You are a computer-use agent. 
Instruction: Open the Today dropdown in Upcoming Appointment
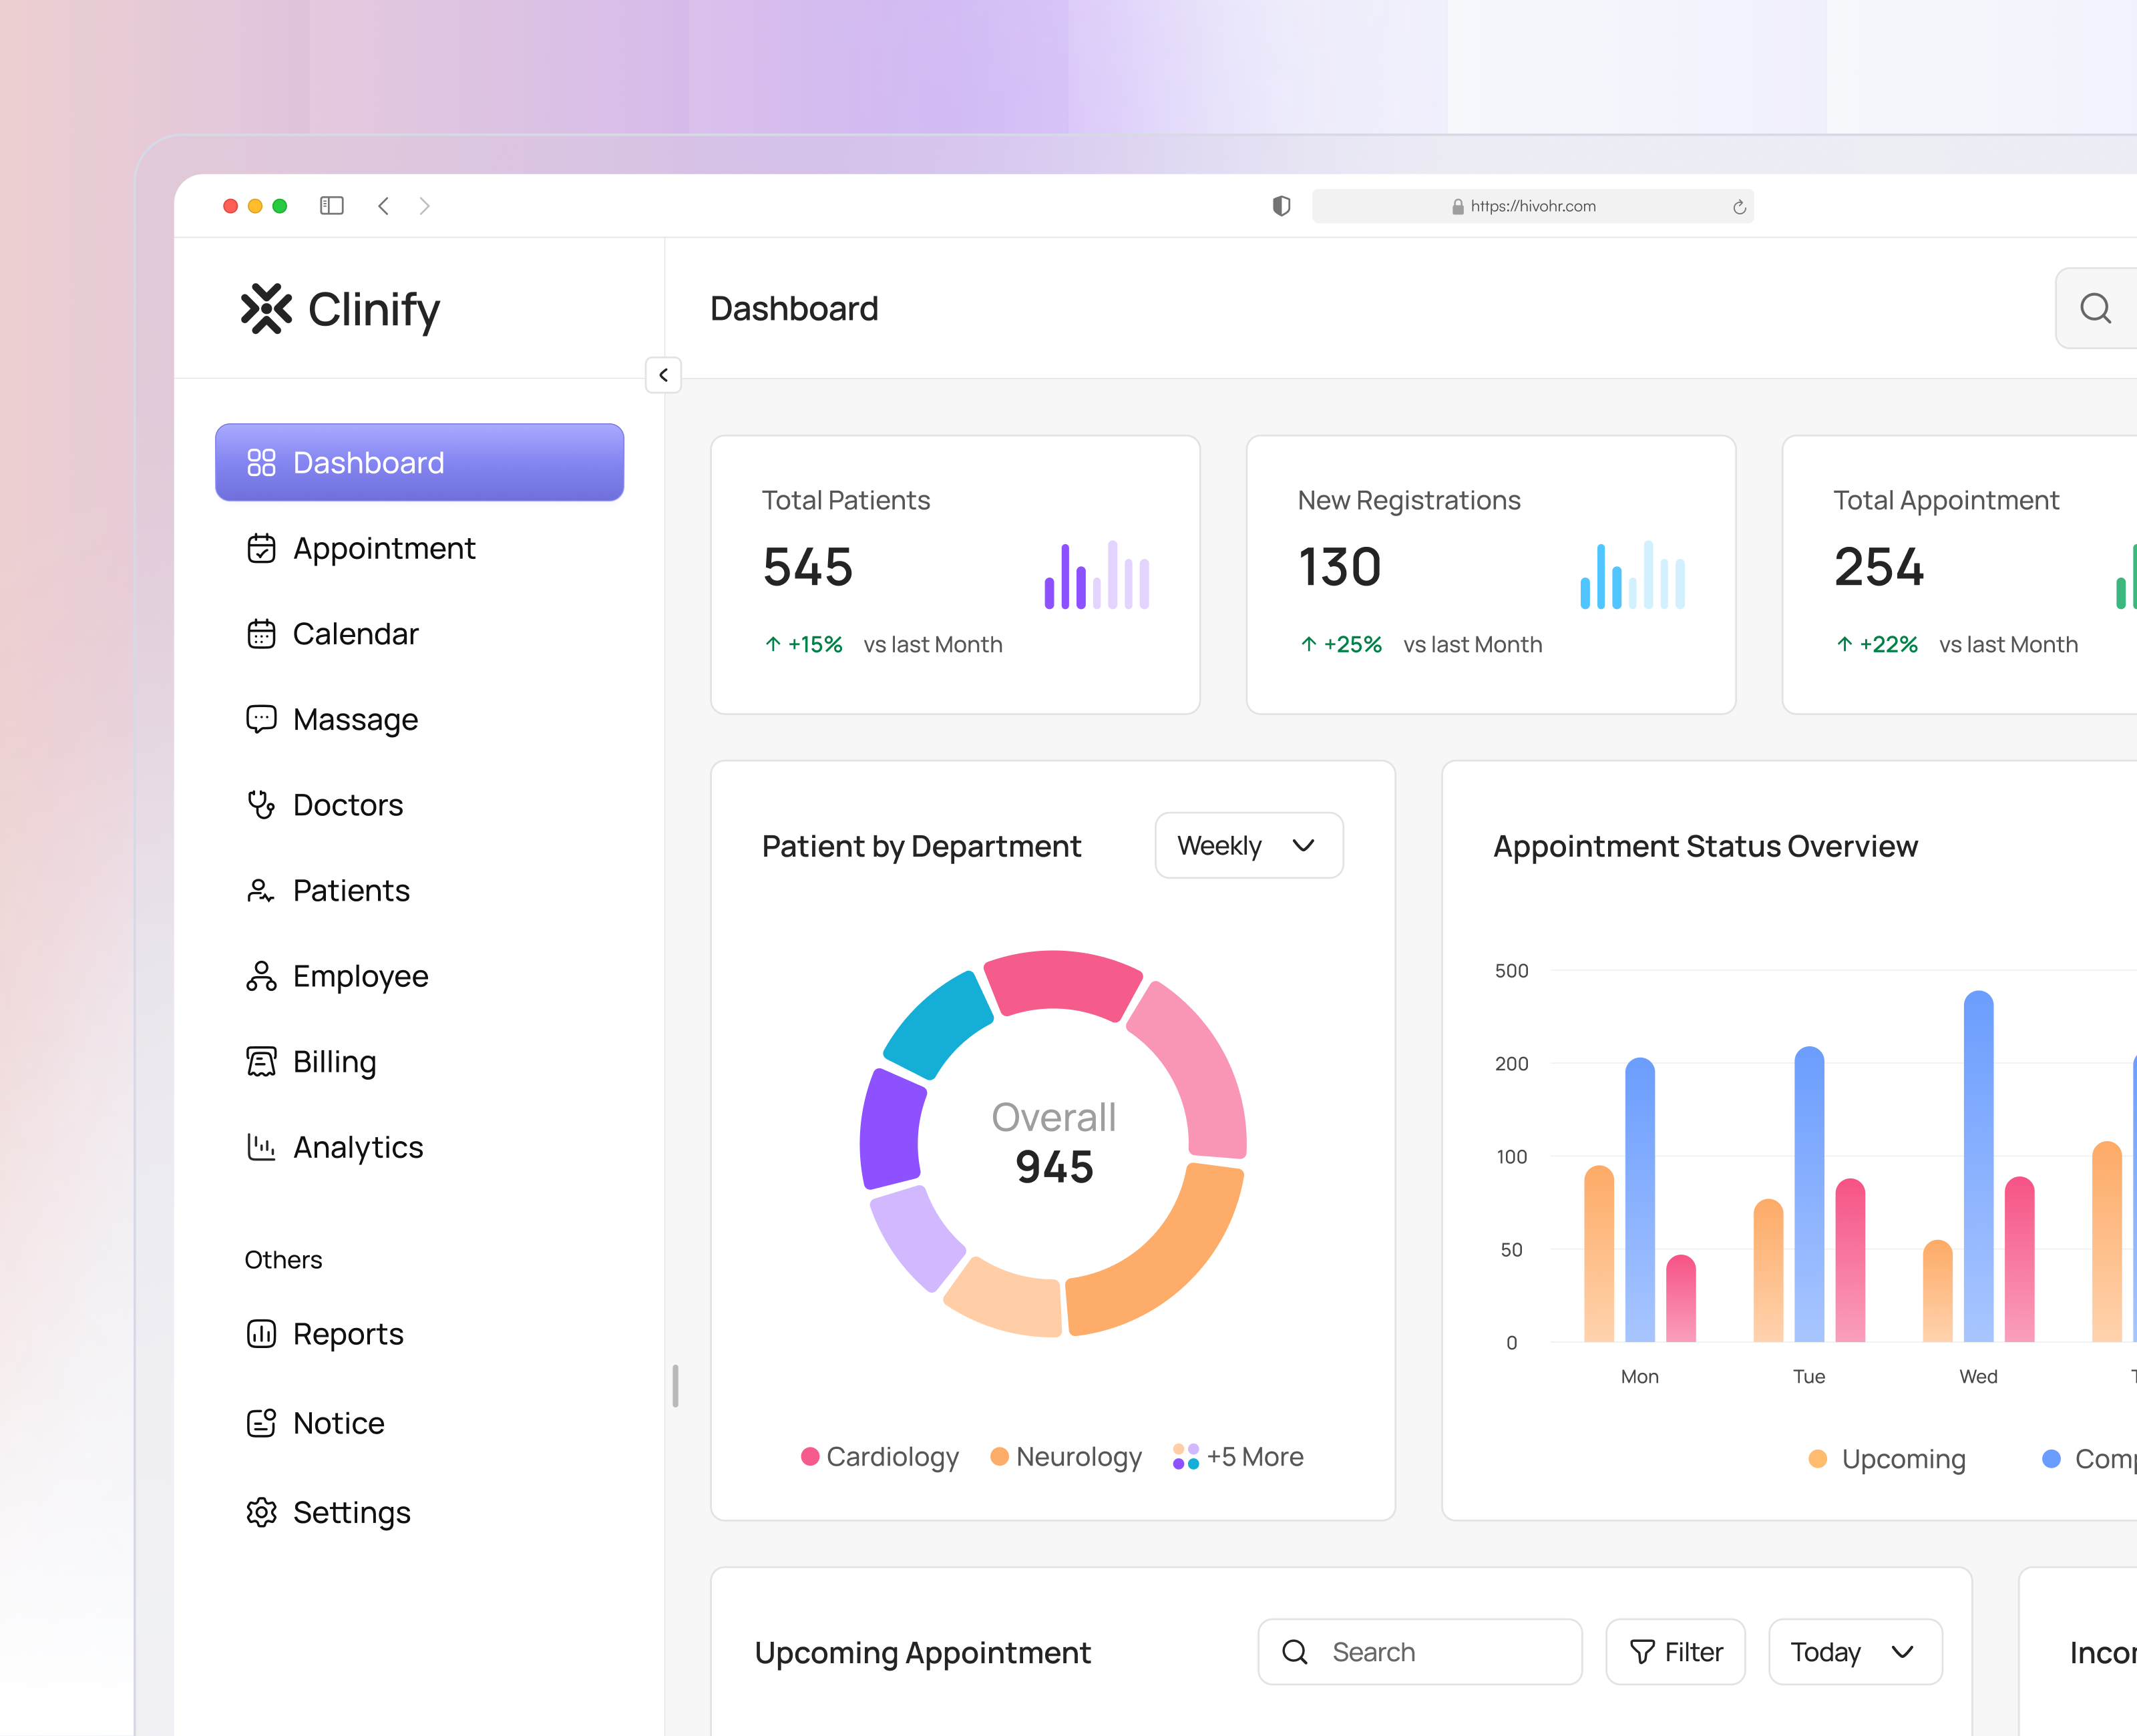[1855, 1652]
